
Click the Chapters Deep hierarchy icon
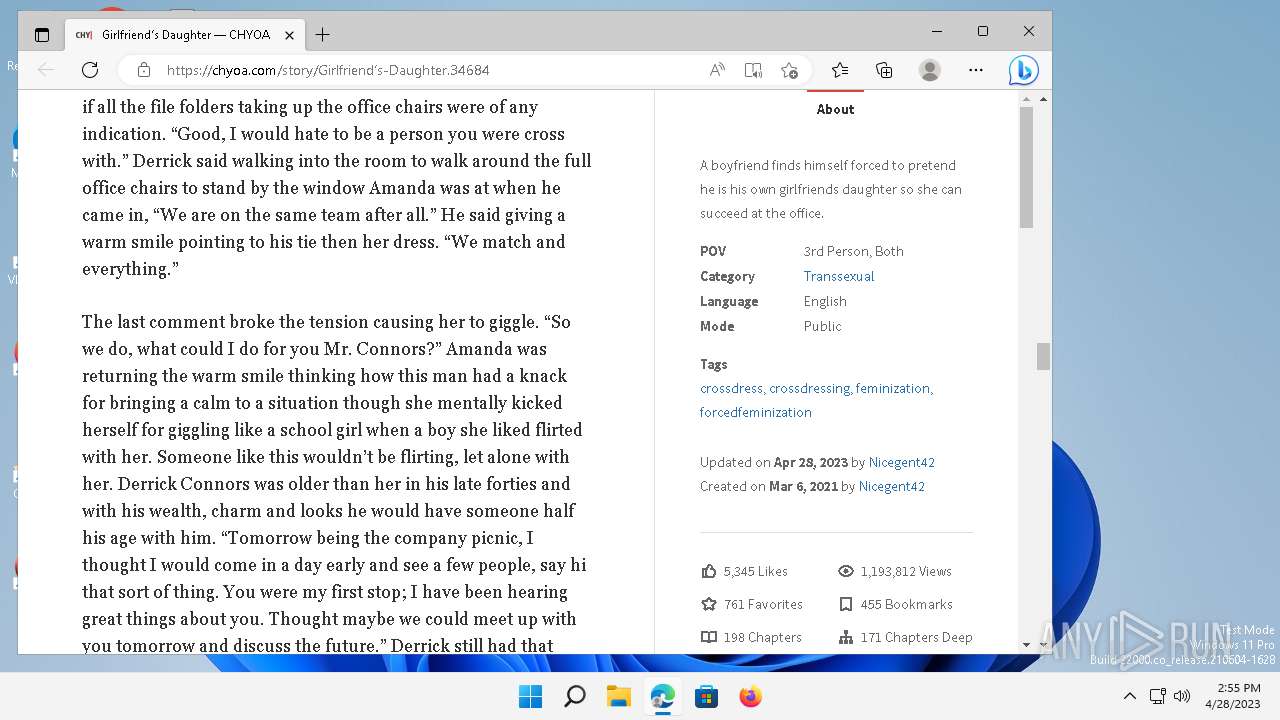pyautogui.click(x=846, y=637)
